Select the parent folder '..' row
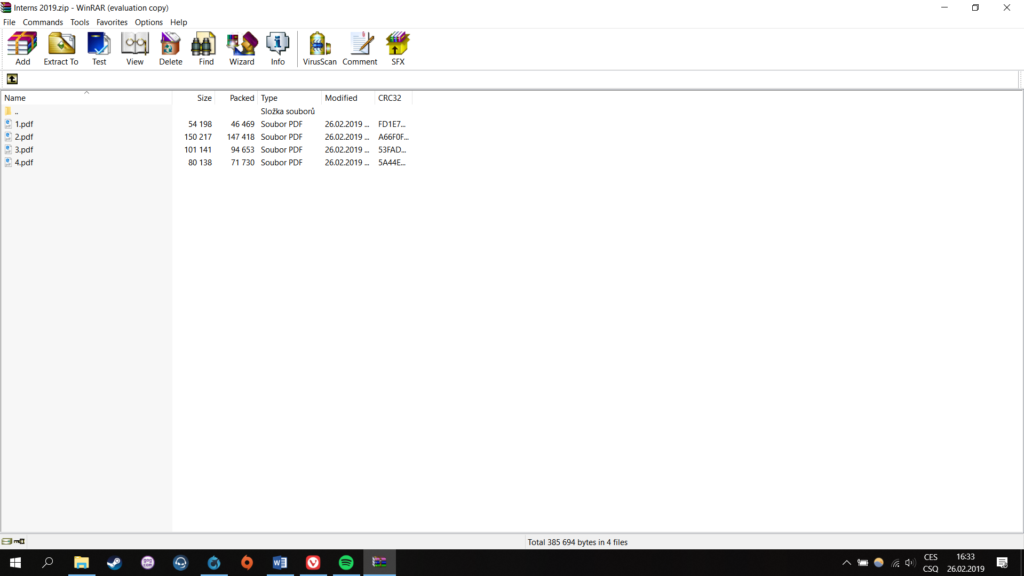 point(206,111)
